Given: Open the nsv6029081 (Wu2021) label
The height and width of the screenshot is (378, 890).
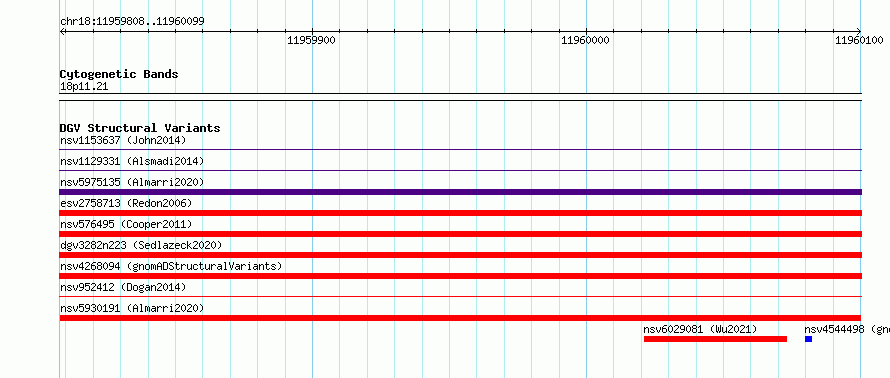Looking at the screenshot, I should pos(700,329).
